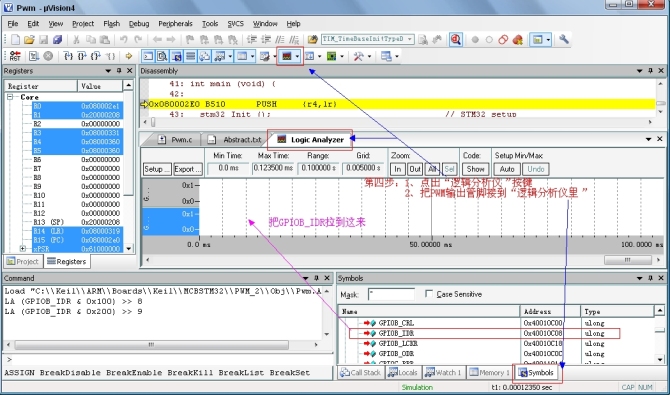Toggle the Symbols Window icon
Viewport: 670px width, 395px height.
tap(176, 56)
